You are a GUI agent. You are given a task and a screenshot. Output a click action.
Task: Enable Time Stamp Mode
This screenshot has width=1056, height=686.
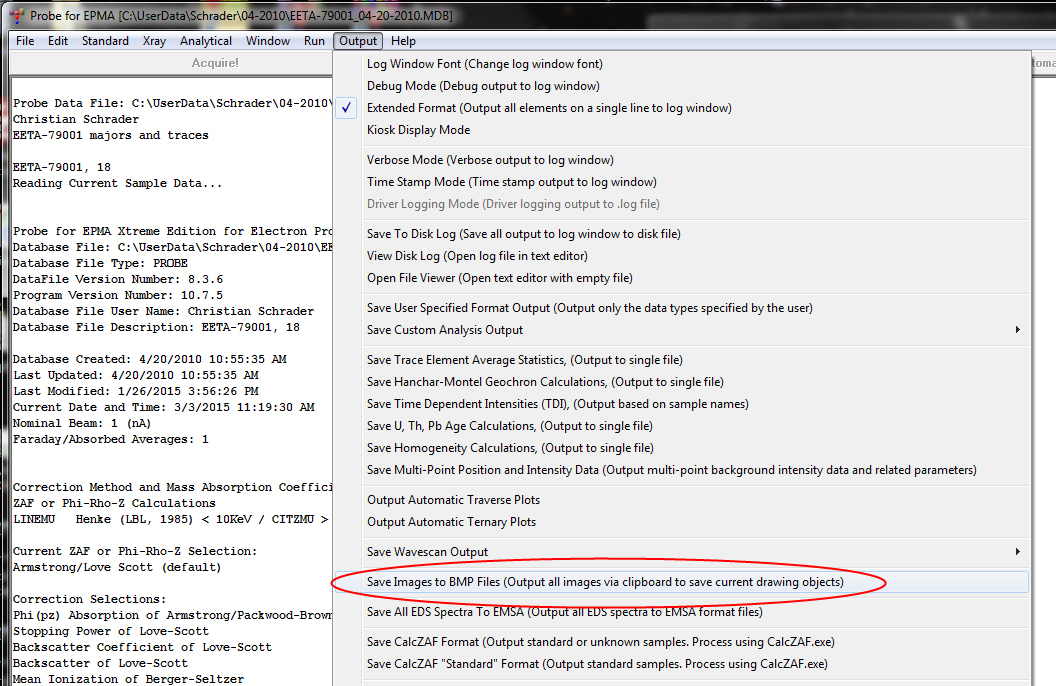tap(511, 182)
